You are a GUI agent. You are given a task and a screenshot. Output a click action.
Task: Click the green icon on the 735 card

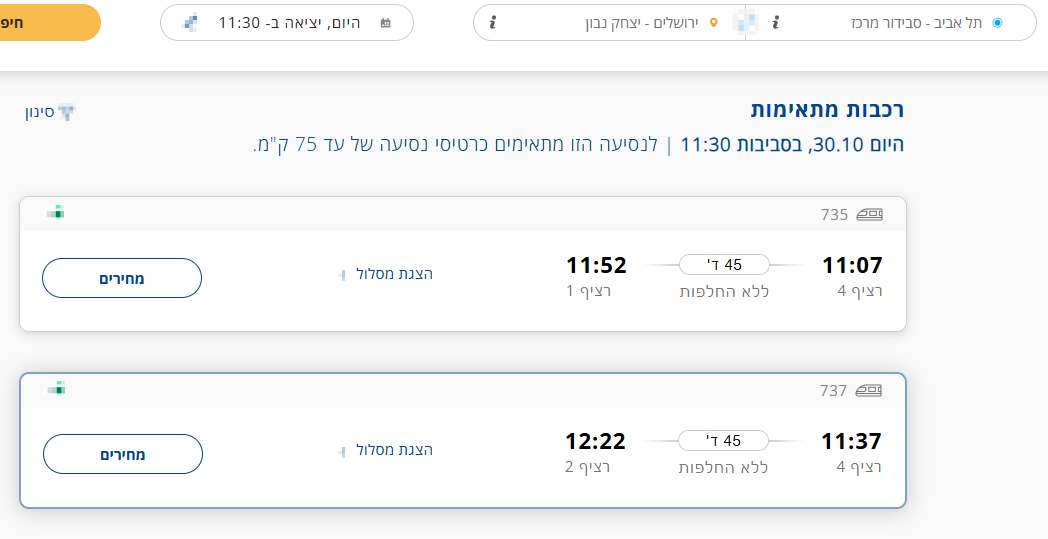pyautogui.click(x=57, y=212)
